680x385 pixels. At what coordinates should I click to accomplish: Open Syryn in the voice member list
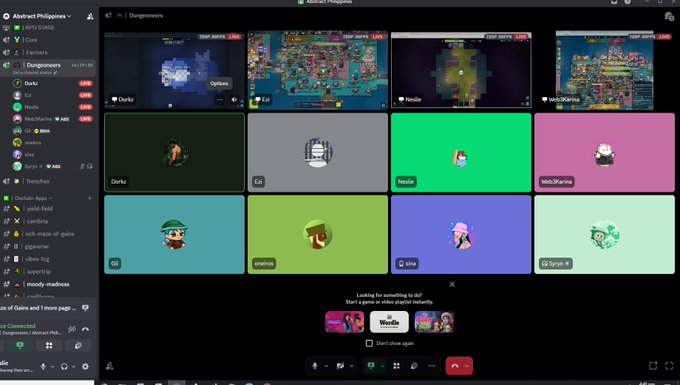(52, 166)
